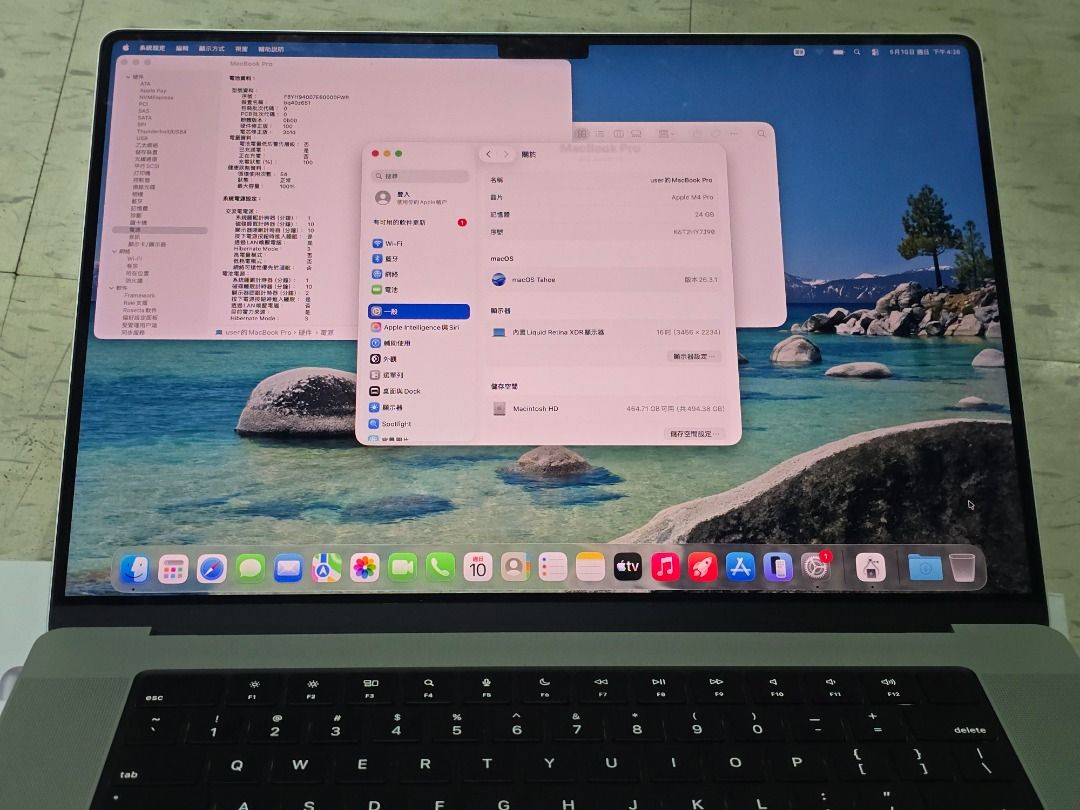1080x810 pixels.
Task: Select Thunderbolt/USB4 in System Information sidebar
Action: pyautogui.click(x=162, y=132)
